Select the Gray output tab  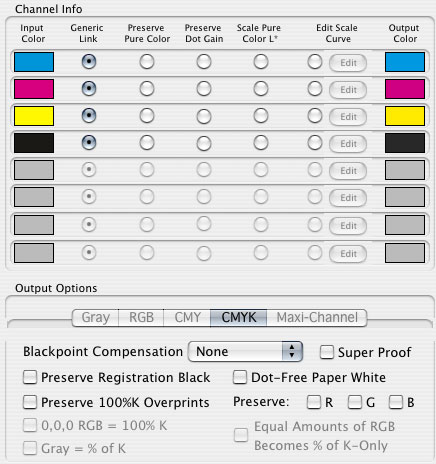click(96, 318)
